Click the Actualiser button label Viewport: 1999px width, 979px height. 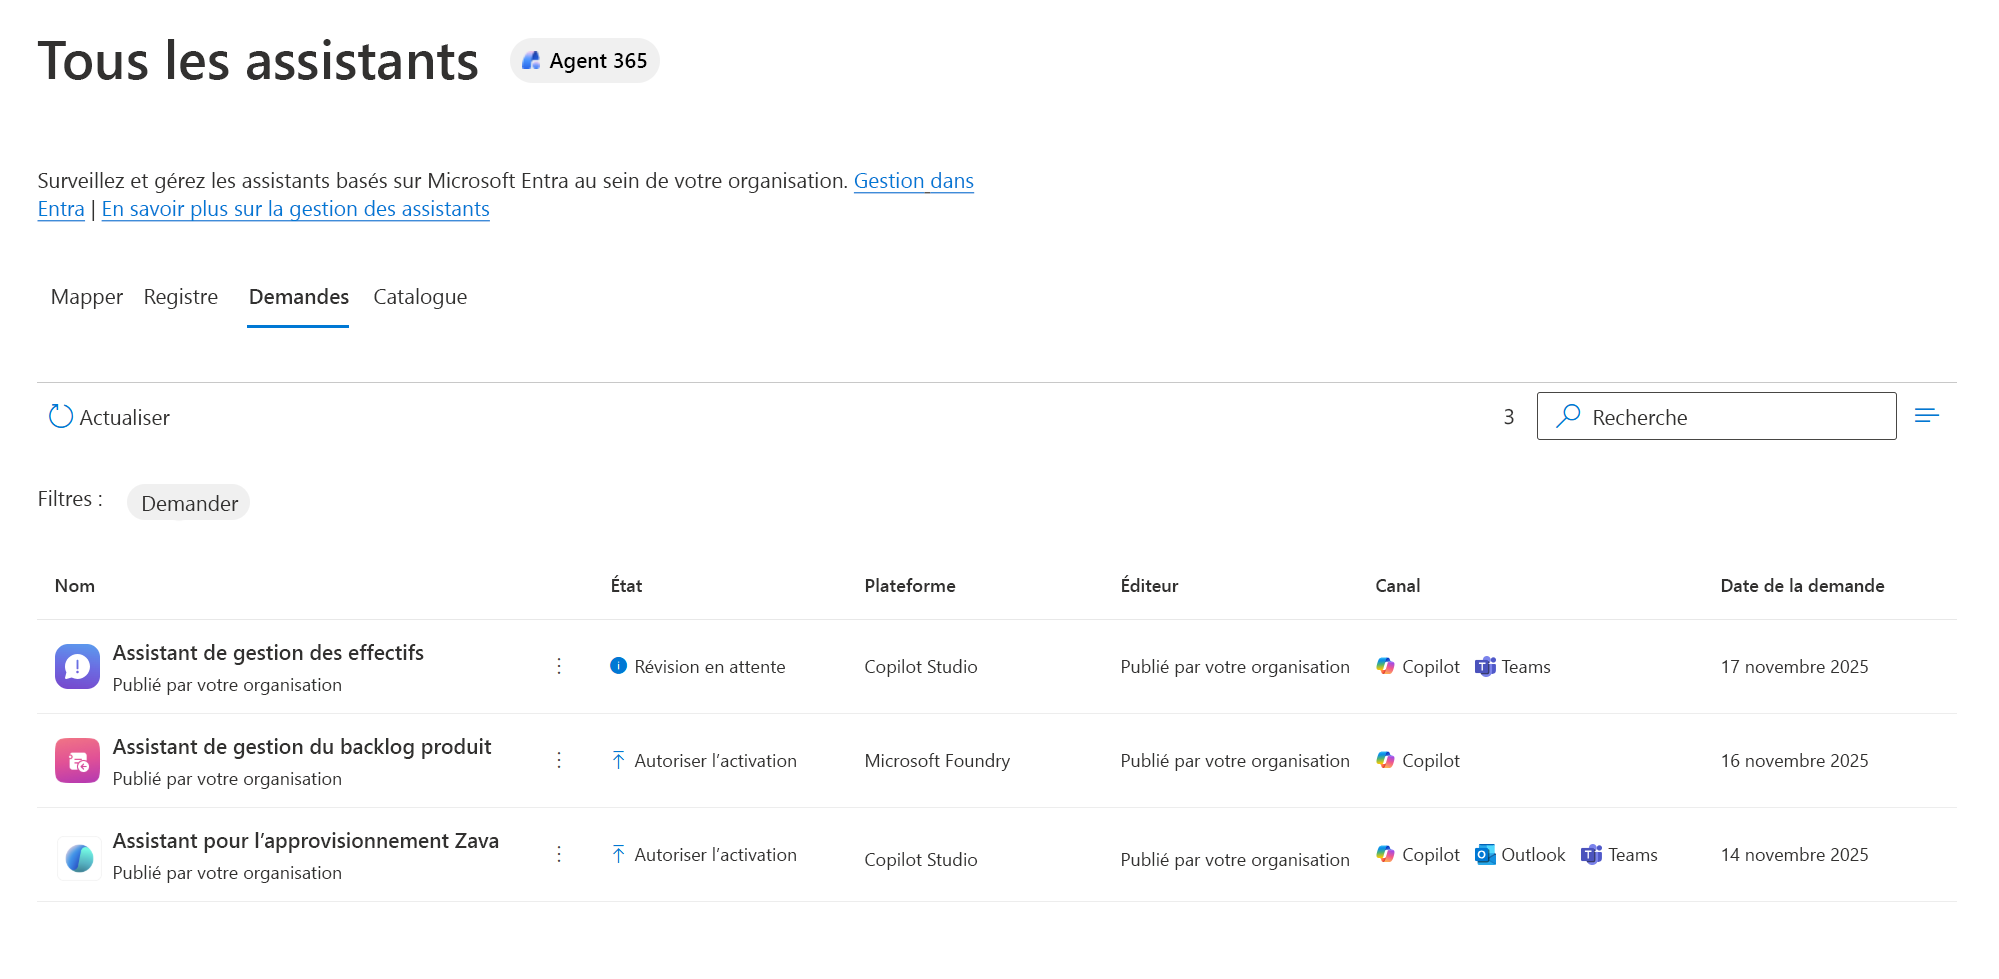125,417
